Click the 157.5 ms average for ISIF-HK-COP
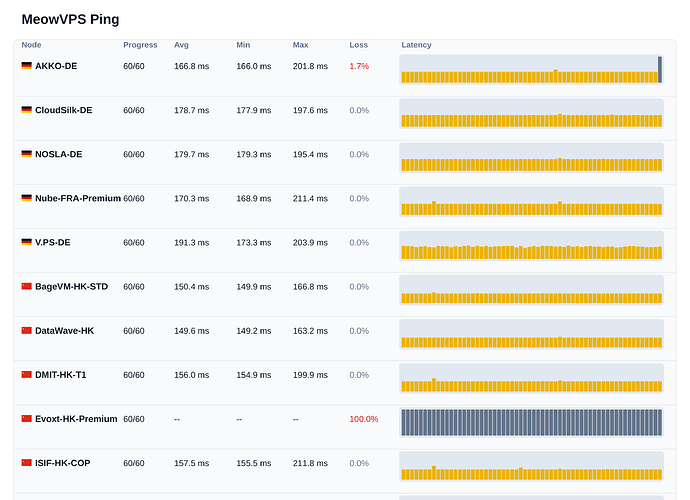 click(x=191, y=463)
